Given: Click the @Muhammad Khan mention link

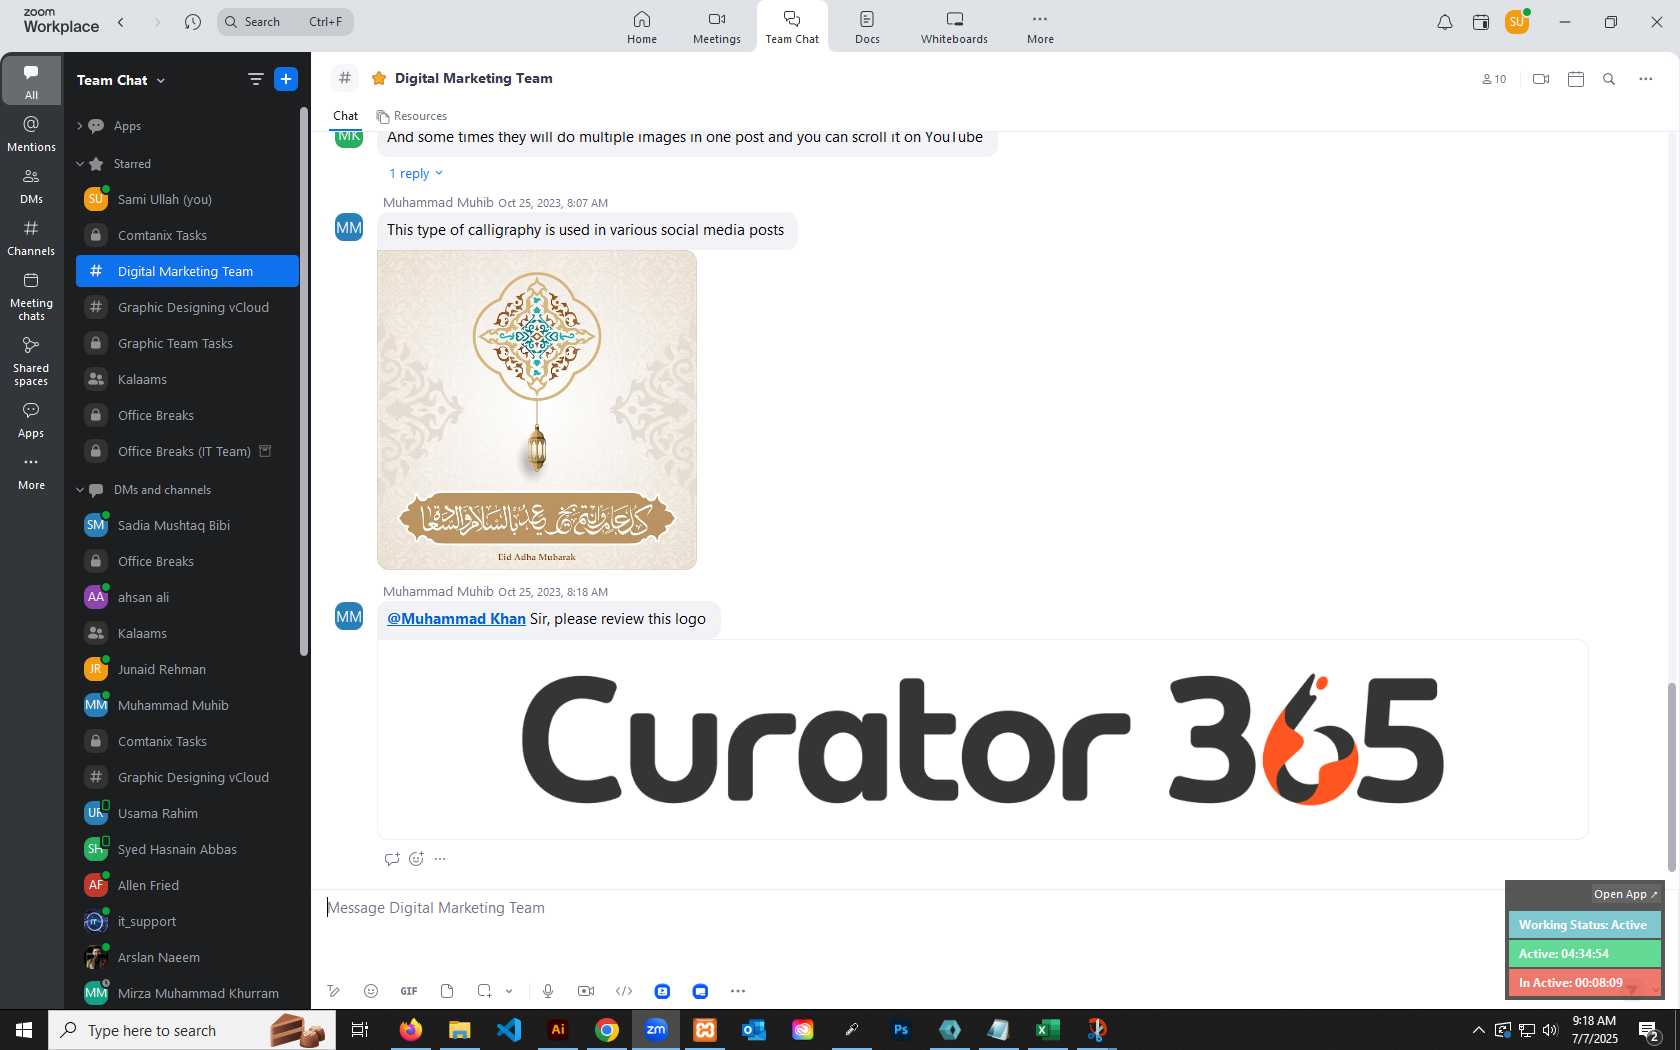Looking at the screenshot, I should 456,619.
